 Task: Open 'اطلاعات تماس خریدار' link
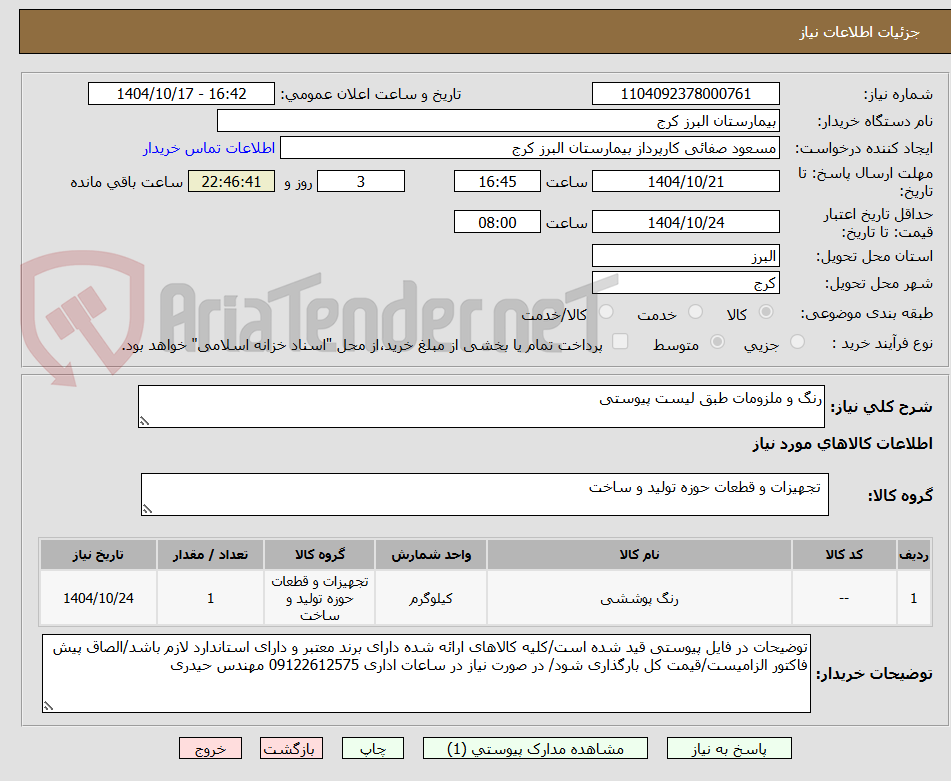(x=209, y=148)
